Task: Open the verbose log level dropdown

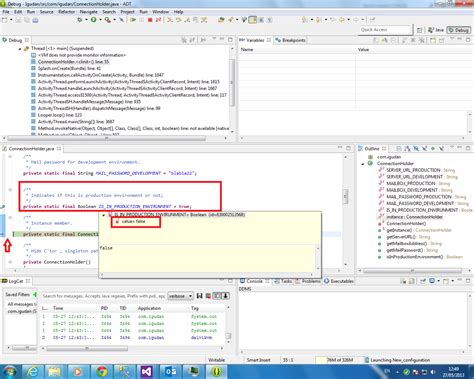Action: (x=181, y=296)
